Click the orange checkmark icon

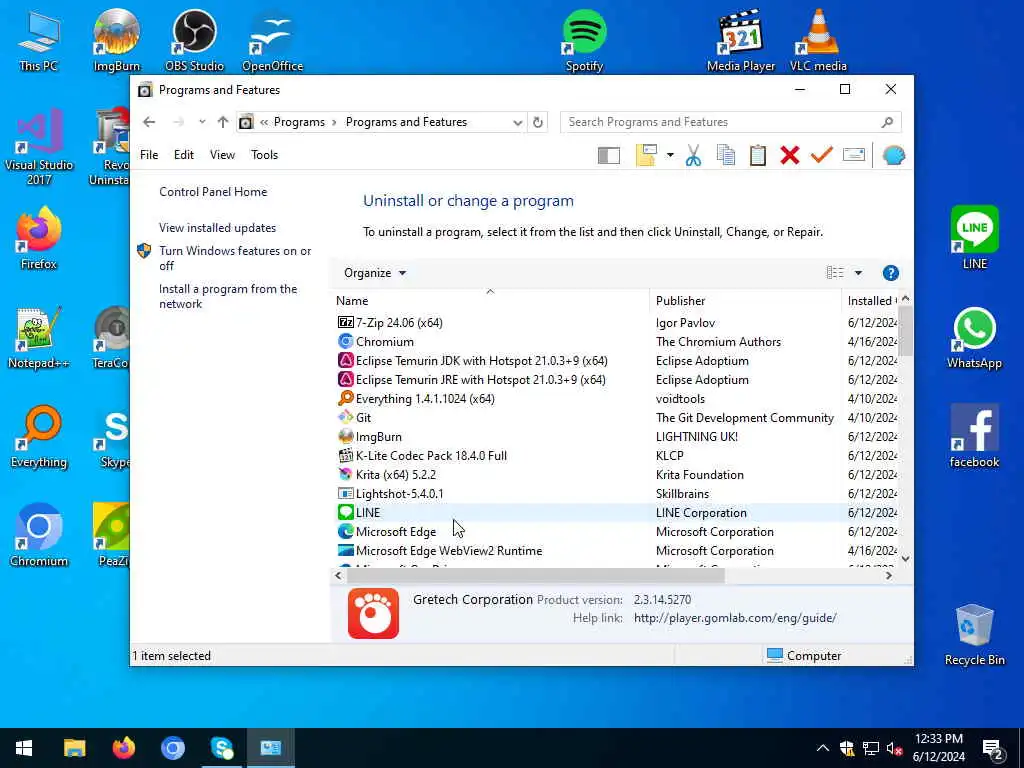(x=822, y=155)
